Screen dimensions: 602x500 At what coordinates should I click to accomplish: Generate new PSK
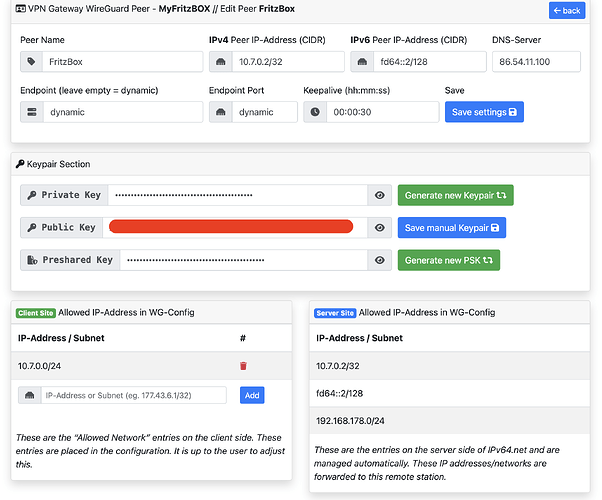[449, 260]
